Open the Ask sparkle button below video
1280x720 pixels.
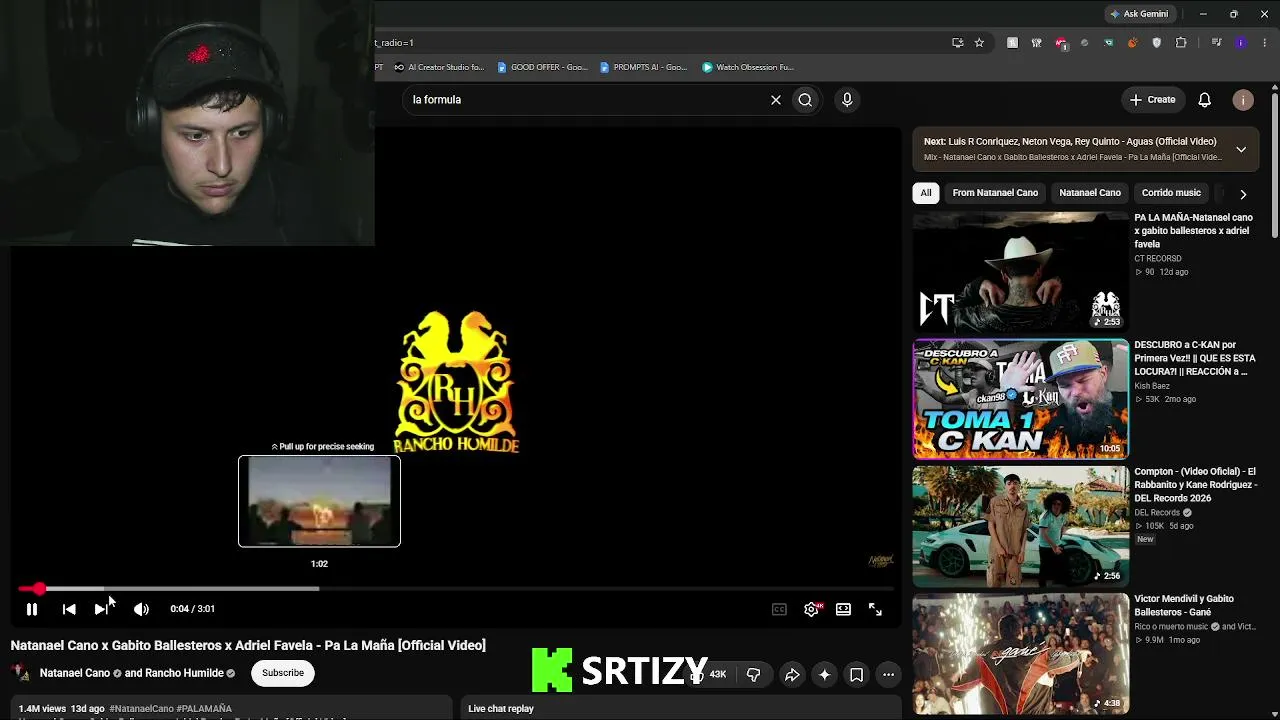click(x=824, y=675)
